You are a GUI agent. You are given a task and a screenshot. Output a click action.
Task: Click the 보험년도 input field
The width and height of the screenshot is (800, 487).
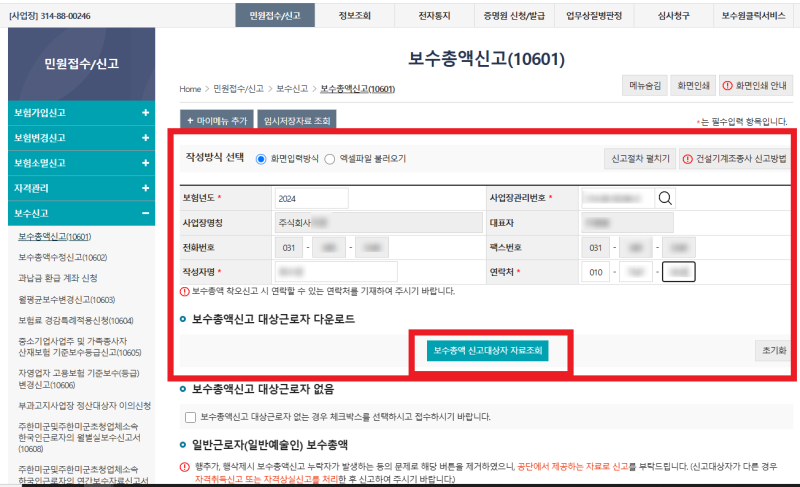tap(311, 198)
